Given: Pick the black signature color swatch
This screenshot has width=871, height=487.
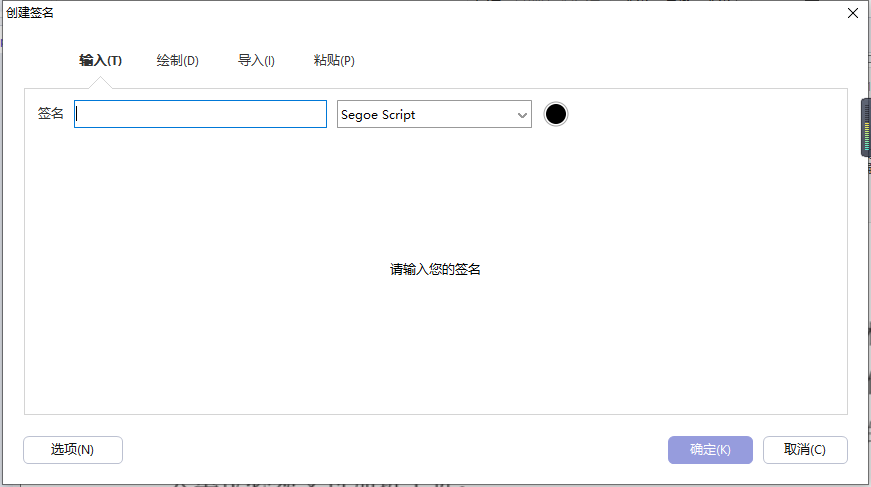Looking at the screenshot, I should (x=556, y=114).
